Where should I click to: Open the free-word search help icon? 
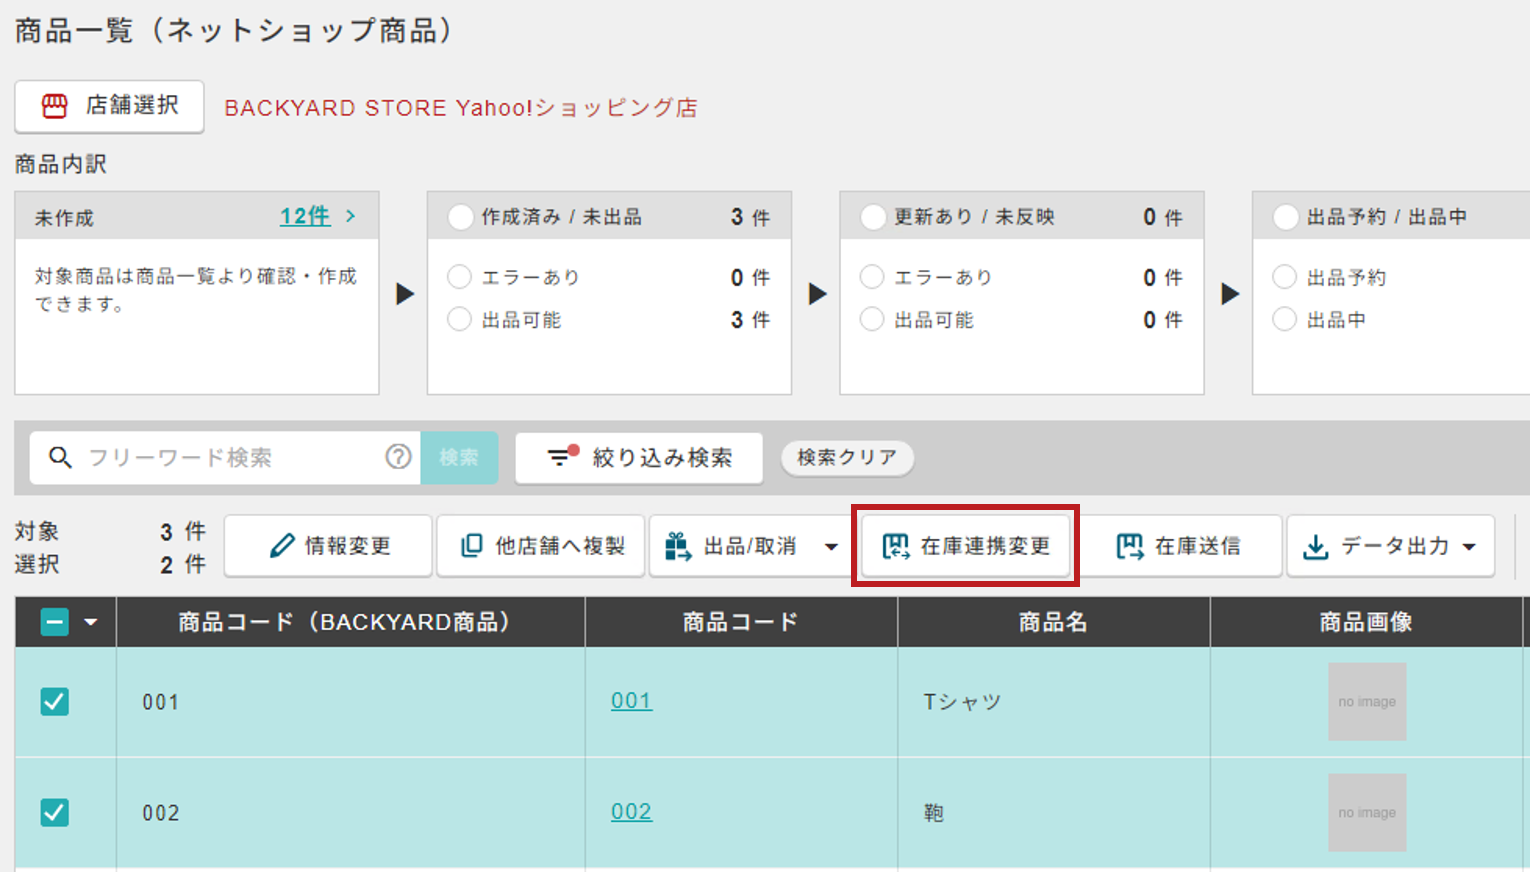pyautogui.click(x=398, y=457)
